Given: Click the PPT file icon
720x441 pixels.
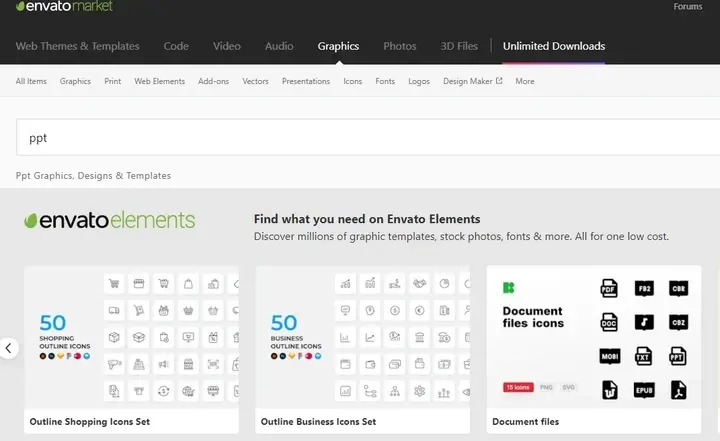Looking at the screenshot, I should (x=678, y=356).
